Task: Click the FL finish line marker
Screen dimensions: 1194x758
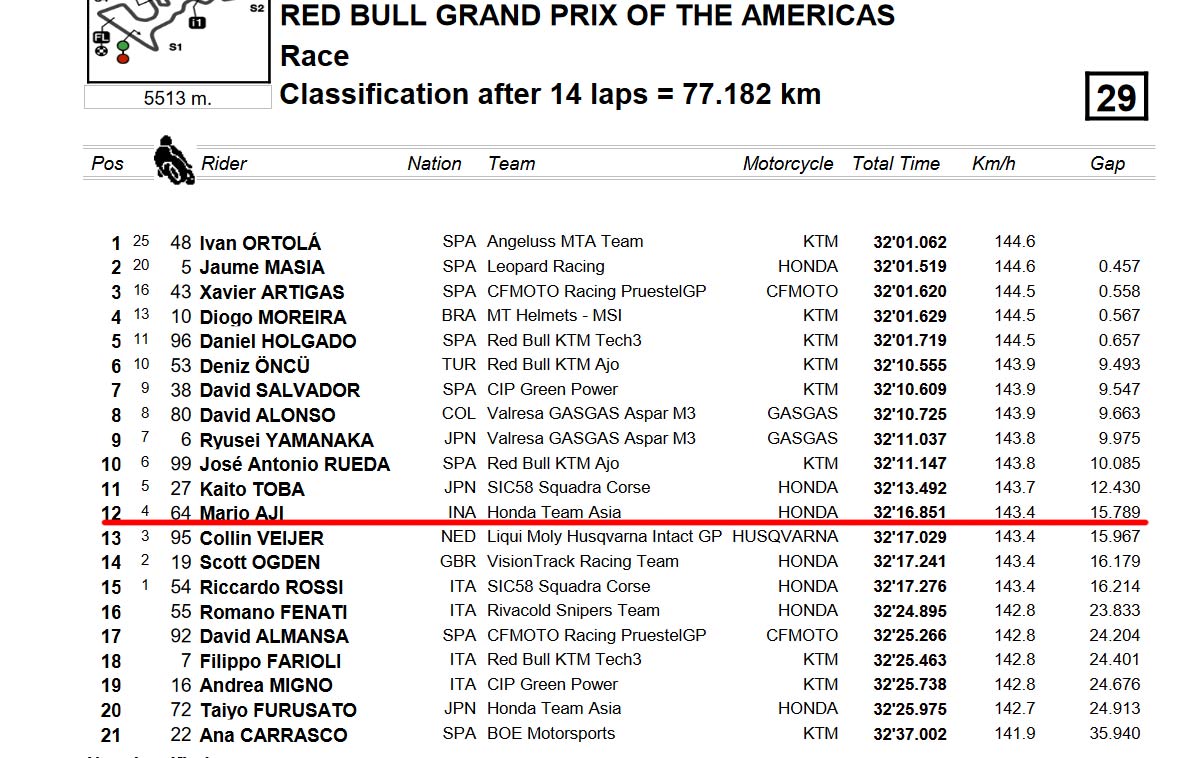Action: 101,37
